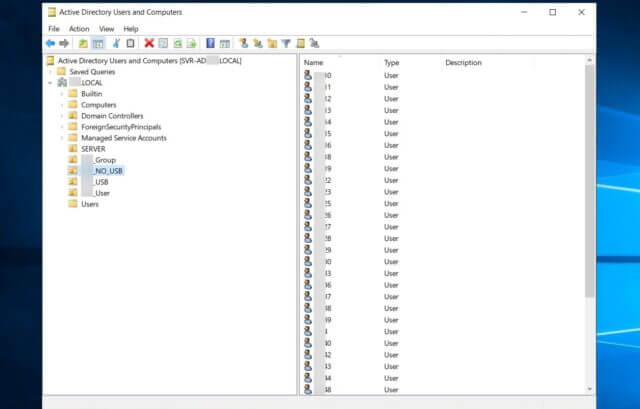
Task: Select the Builtin container
Action: coord(91,94)
